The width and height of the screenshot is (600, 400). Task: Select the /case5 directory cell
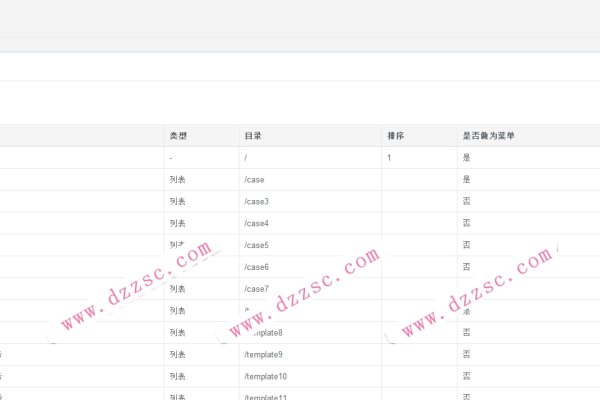[256, 245]
